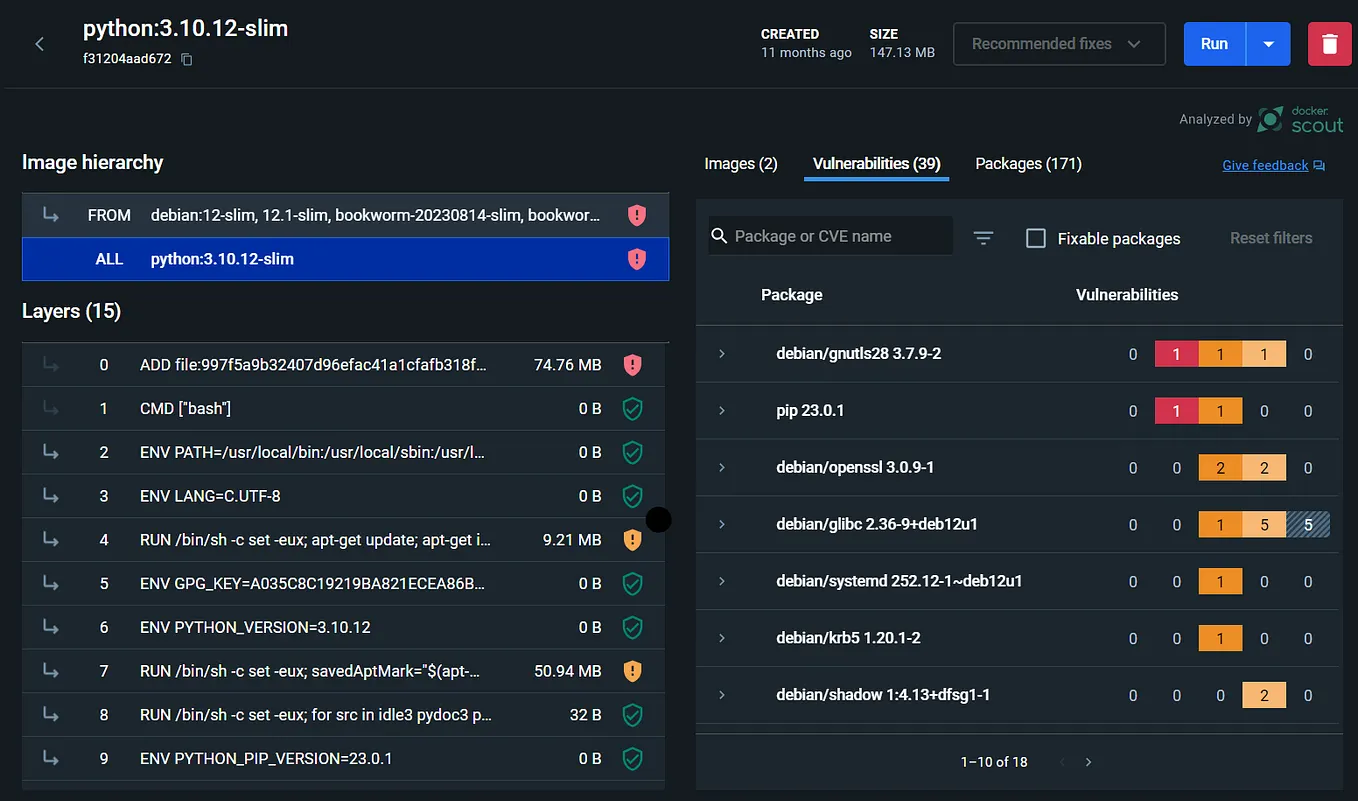Click the red shield on layer 0
Image resolution: width=1358 pixels, height=801 pixels.
pyautogui.click(x=632, y=364)
